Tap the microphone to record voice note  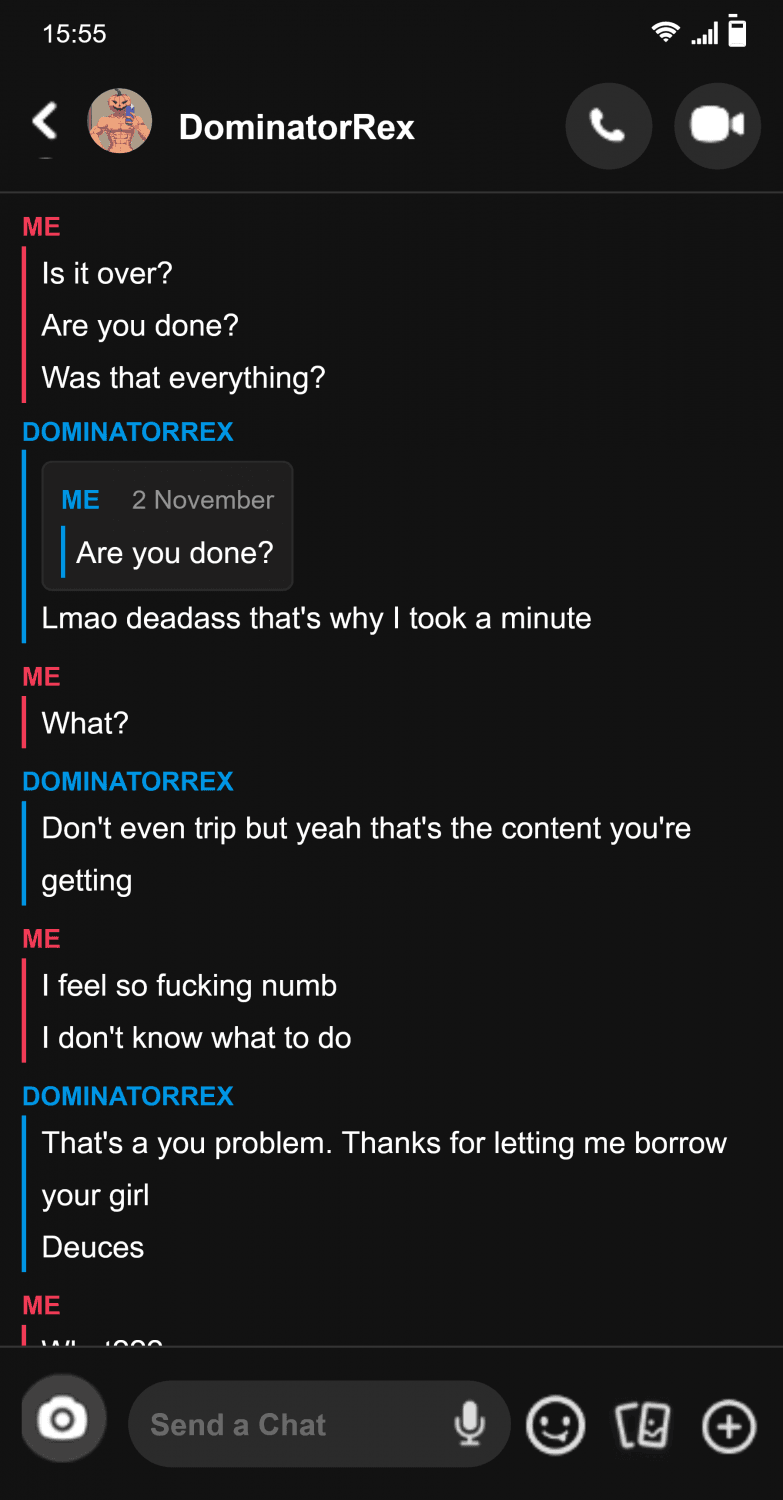469,1424
